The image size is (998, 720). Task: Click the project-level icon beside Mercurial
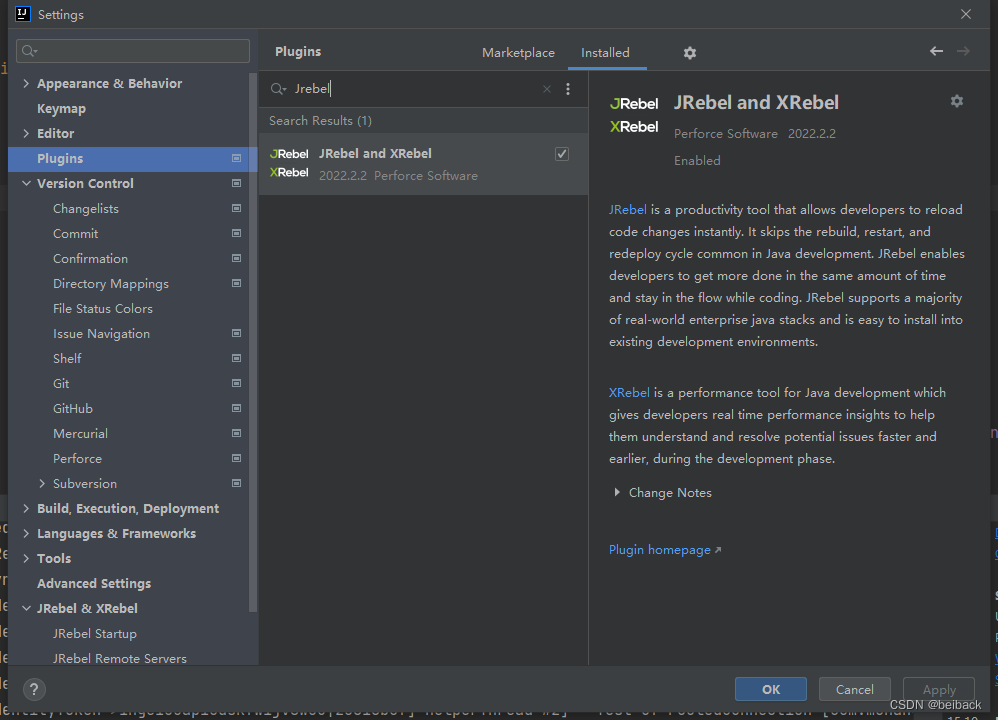236,434
